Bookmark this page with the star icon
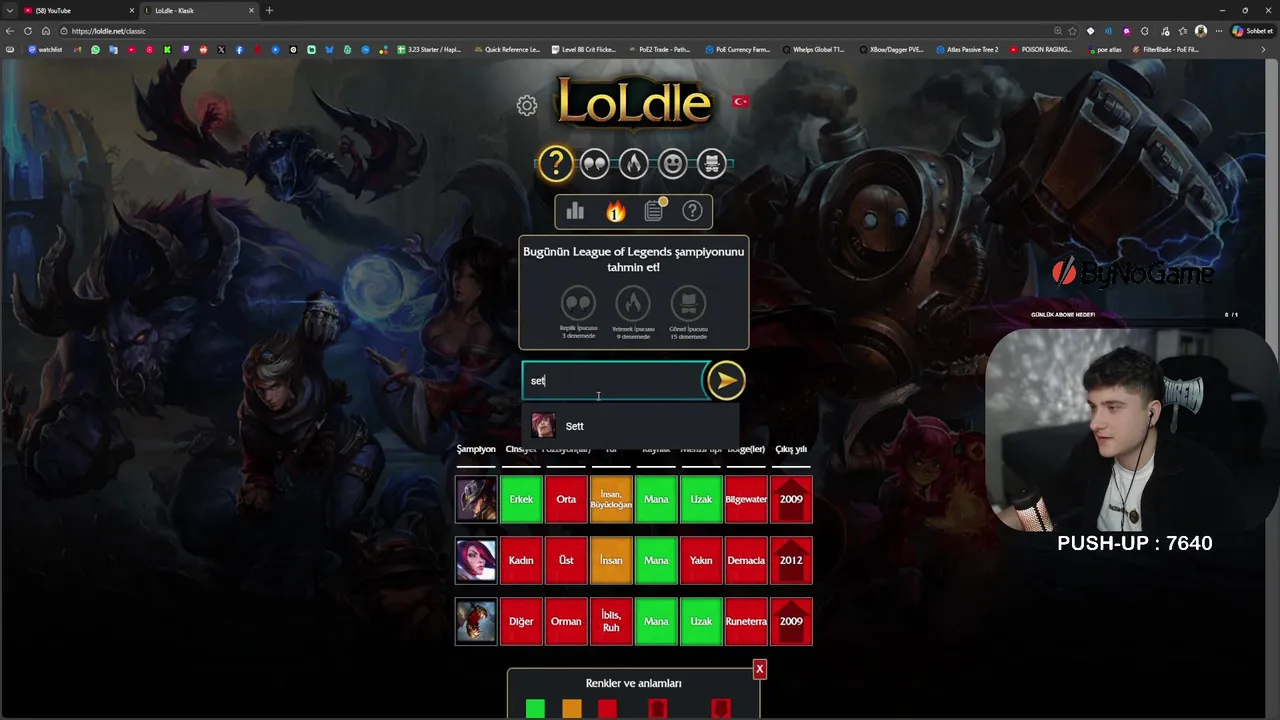 pyautogui.click(x=1073, y=31)
